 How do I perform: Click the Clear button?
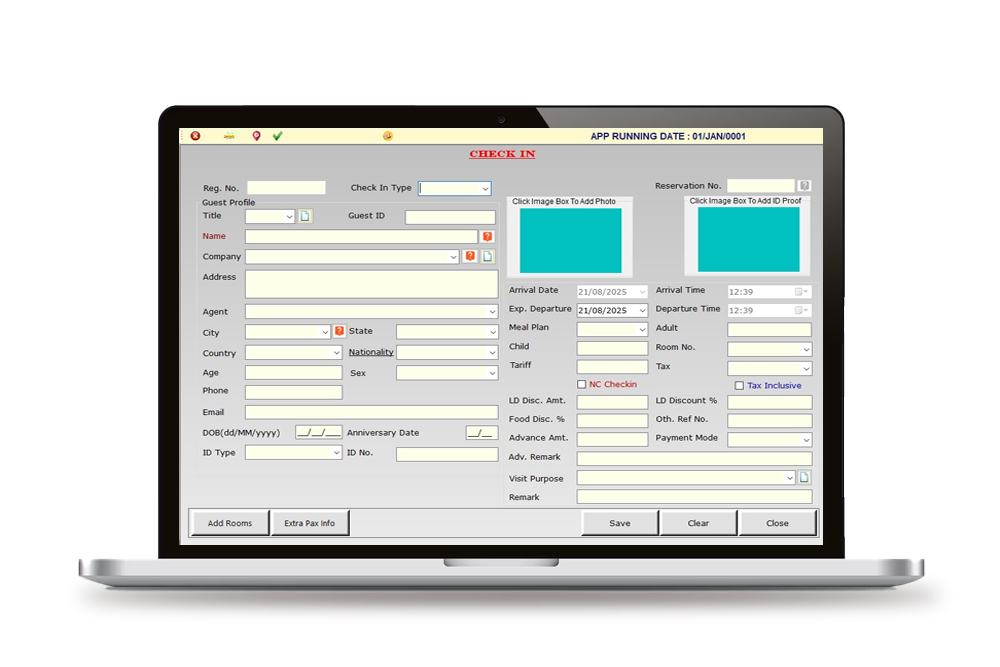tap(698, 523)
